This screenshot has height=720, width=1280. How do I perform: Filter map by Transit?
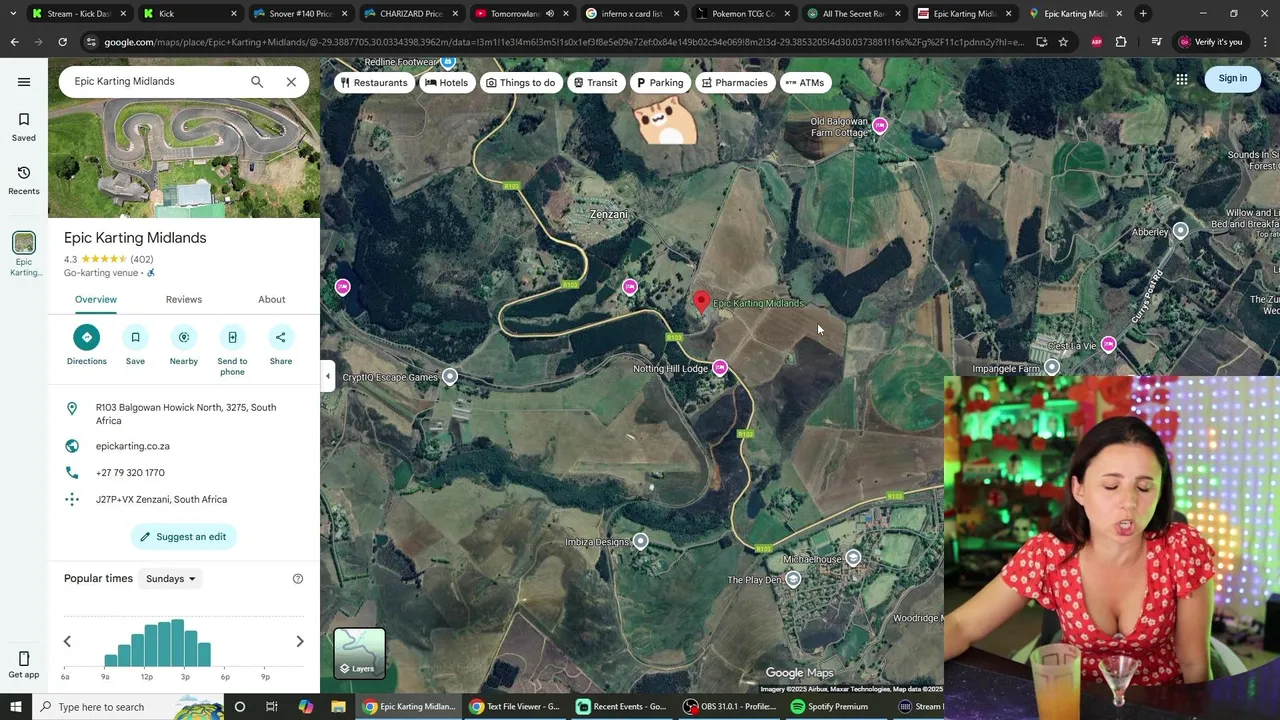[x=595, y=83]
